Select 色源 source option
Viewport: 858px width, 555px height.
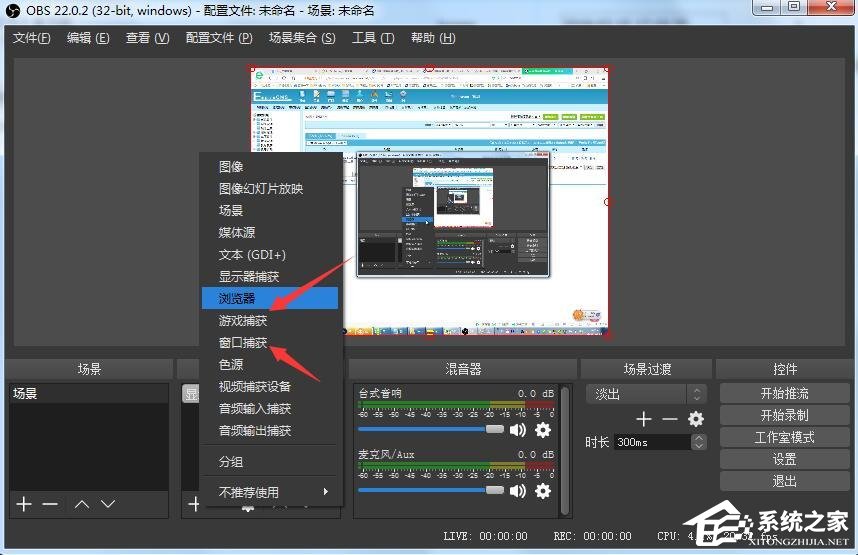click(270, 365)
